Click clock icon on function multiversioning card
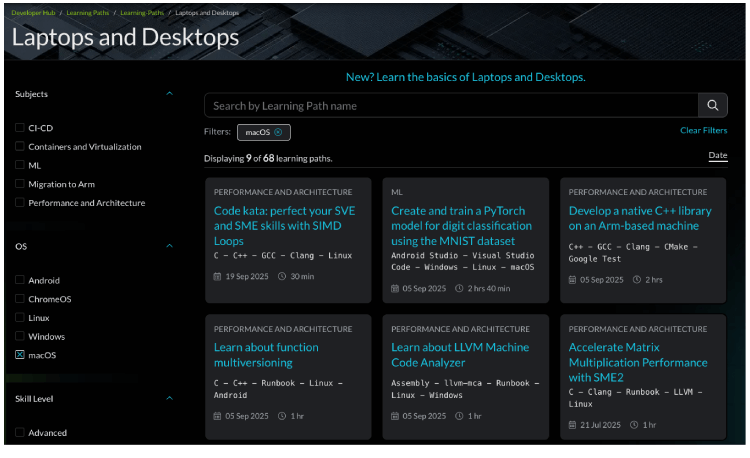Screen dimensions: 750x458 tap(282, 416)
